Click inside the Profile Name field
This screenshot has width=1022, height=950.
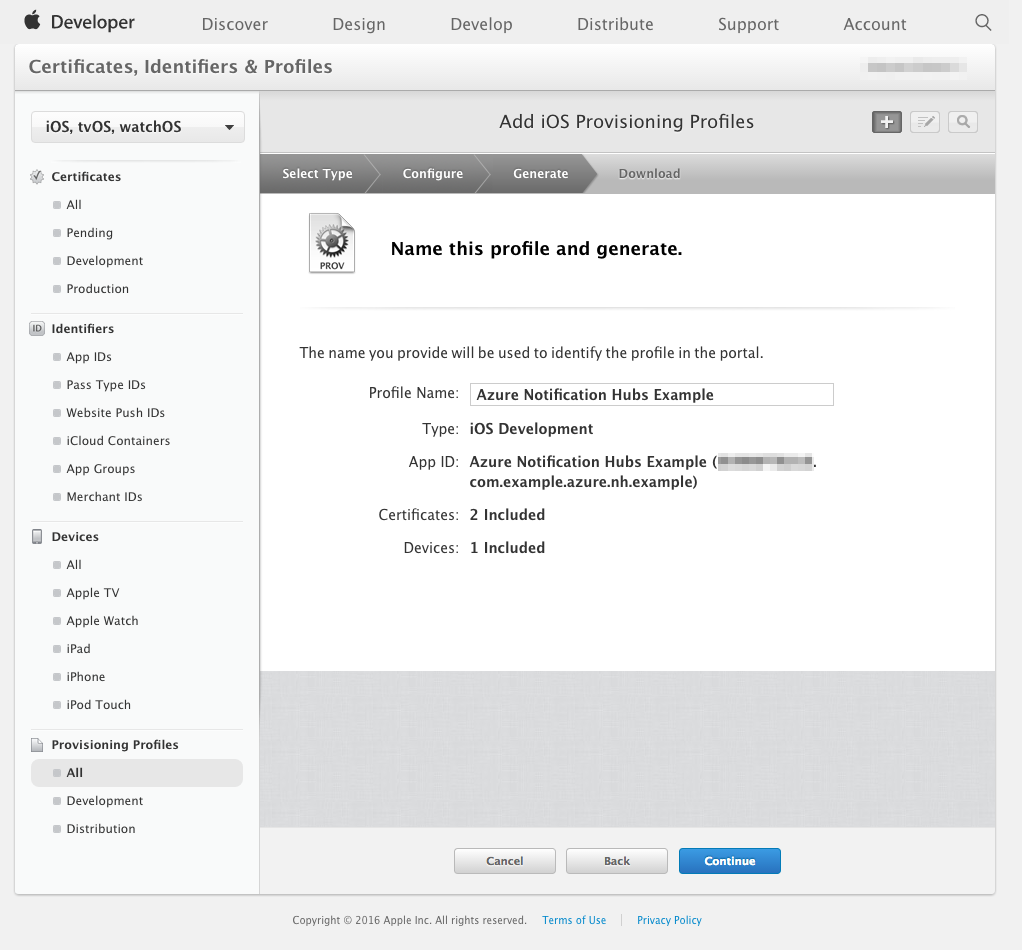pos(650,394)
